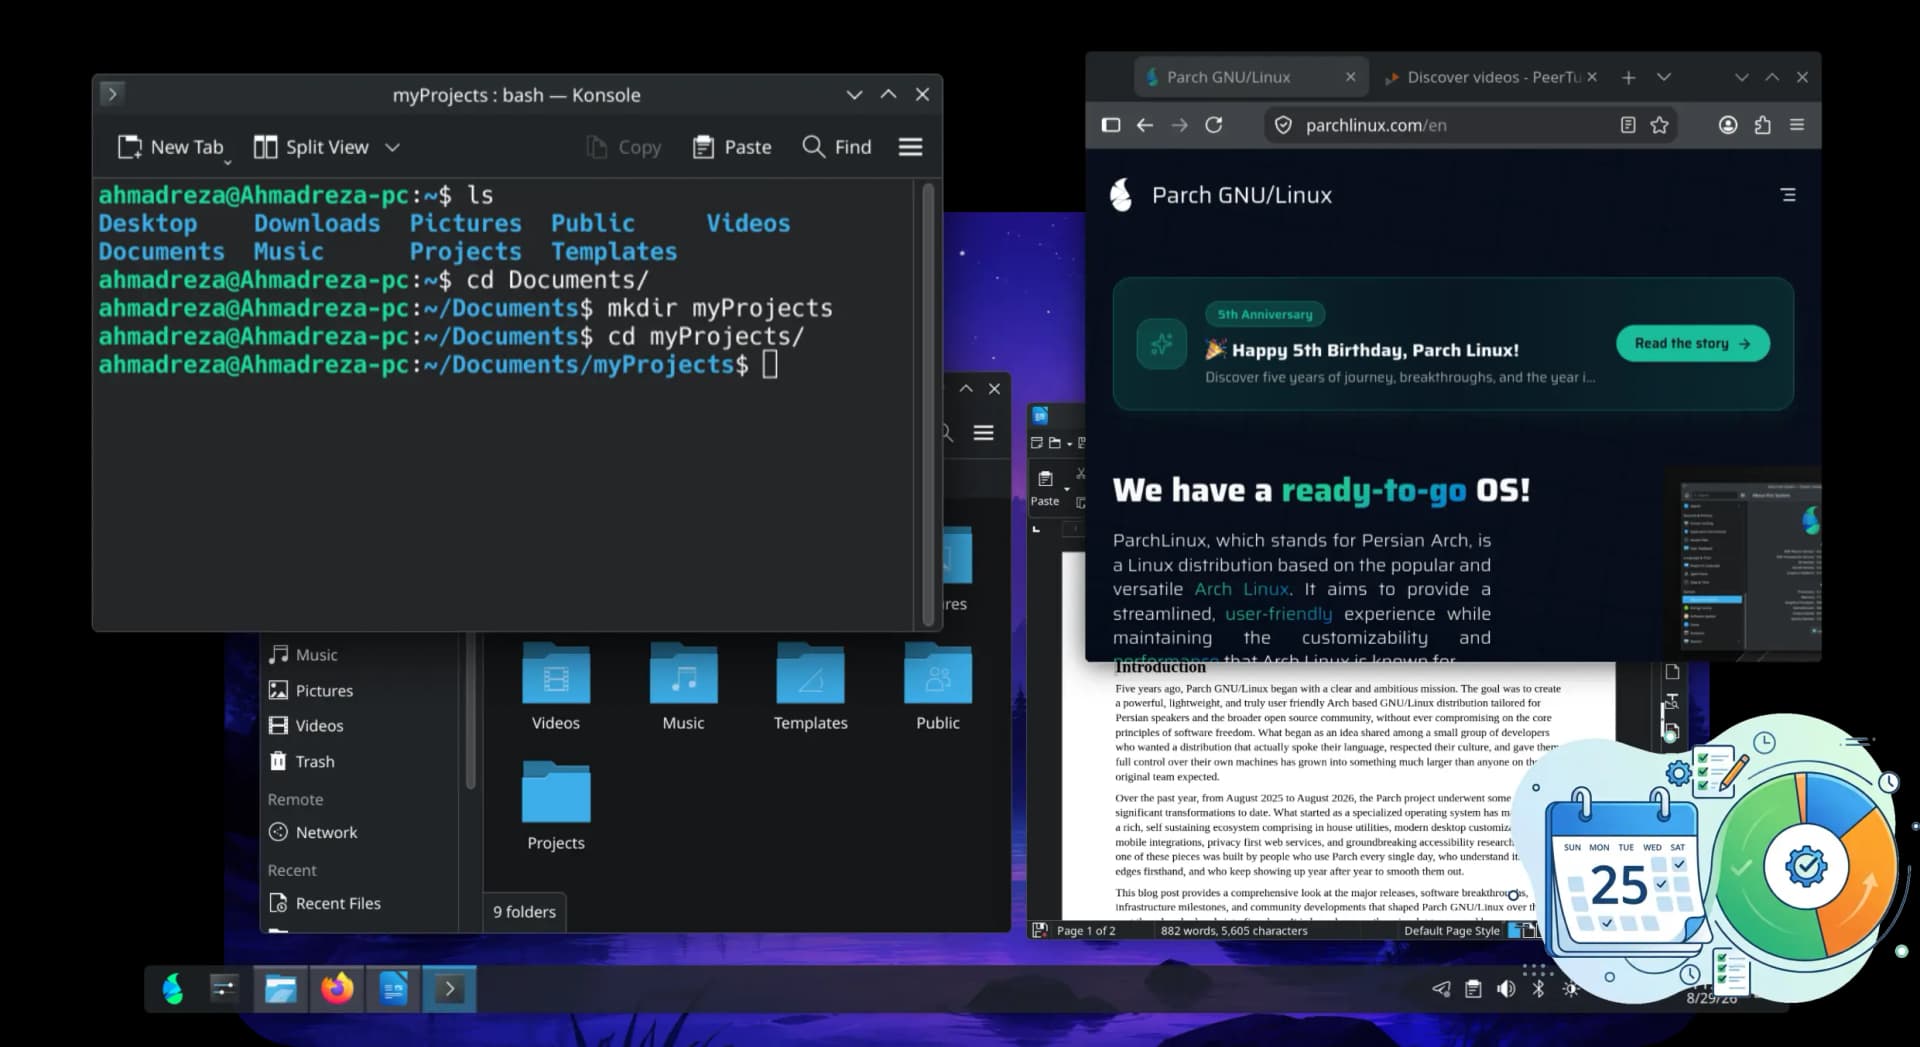Expand the list all tabs chevron in Firefox
This screenshot has height=1047, width=1920.
point(1664,77)
